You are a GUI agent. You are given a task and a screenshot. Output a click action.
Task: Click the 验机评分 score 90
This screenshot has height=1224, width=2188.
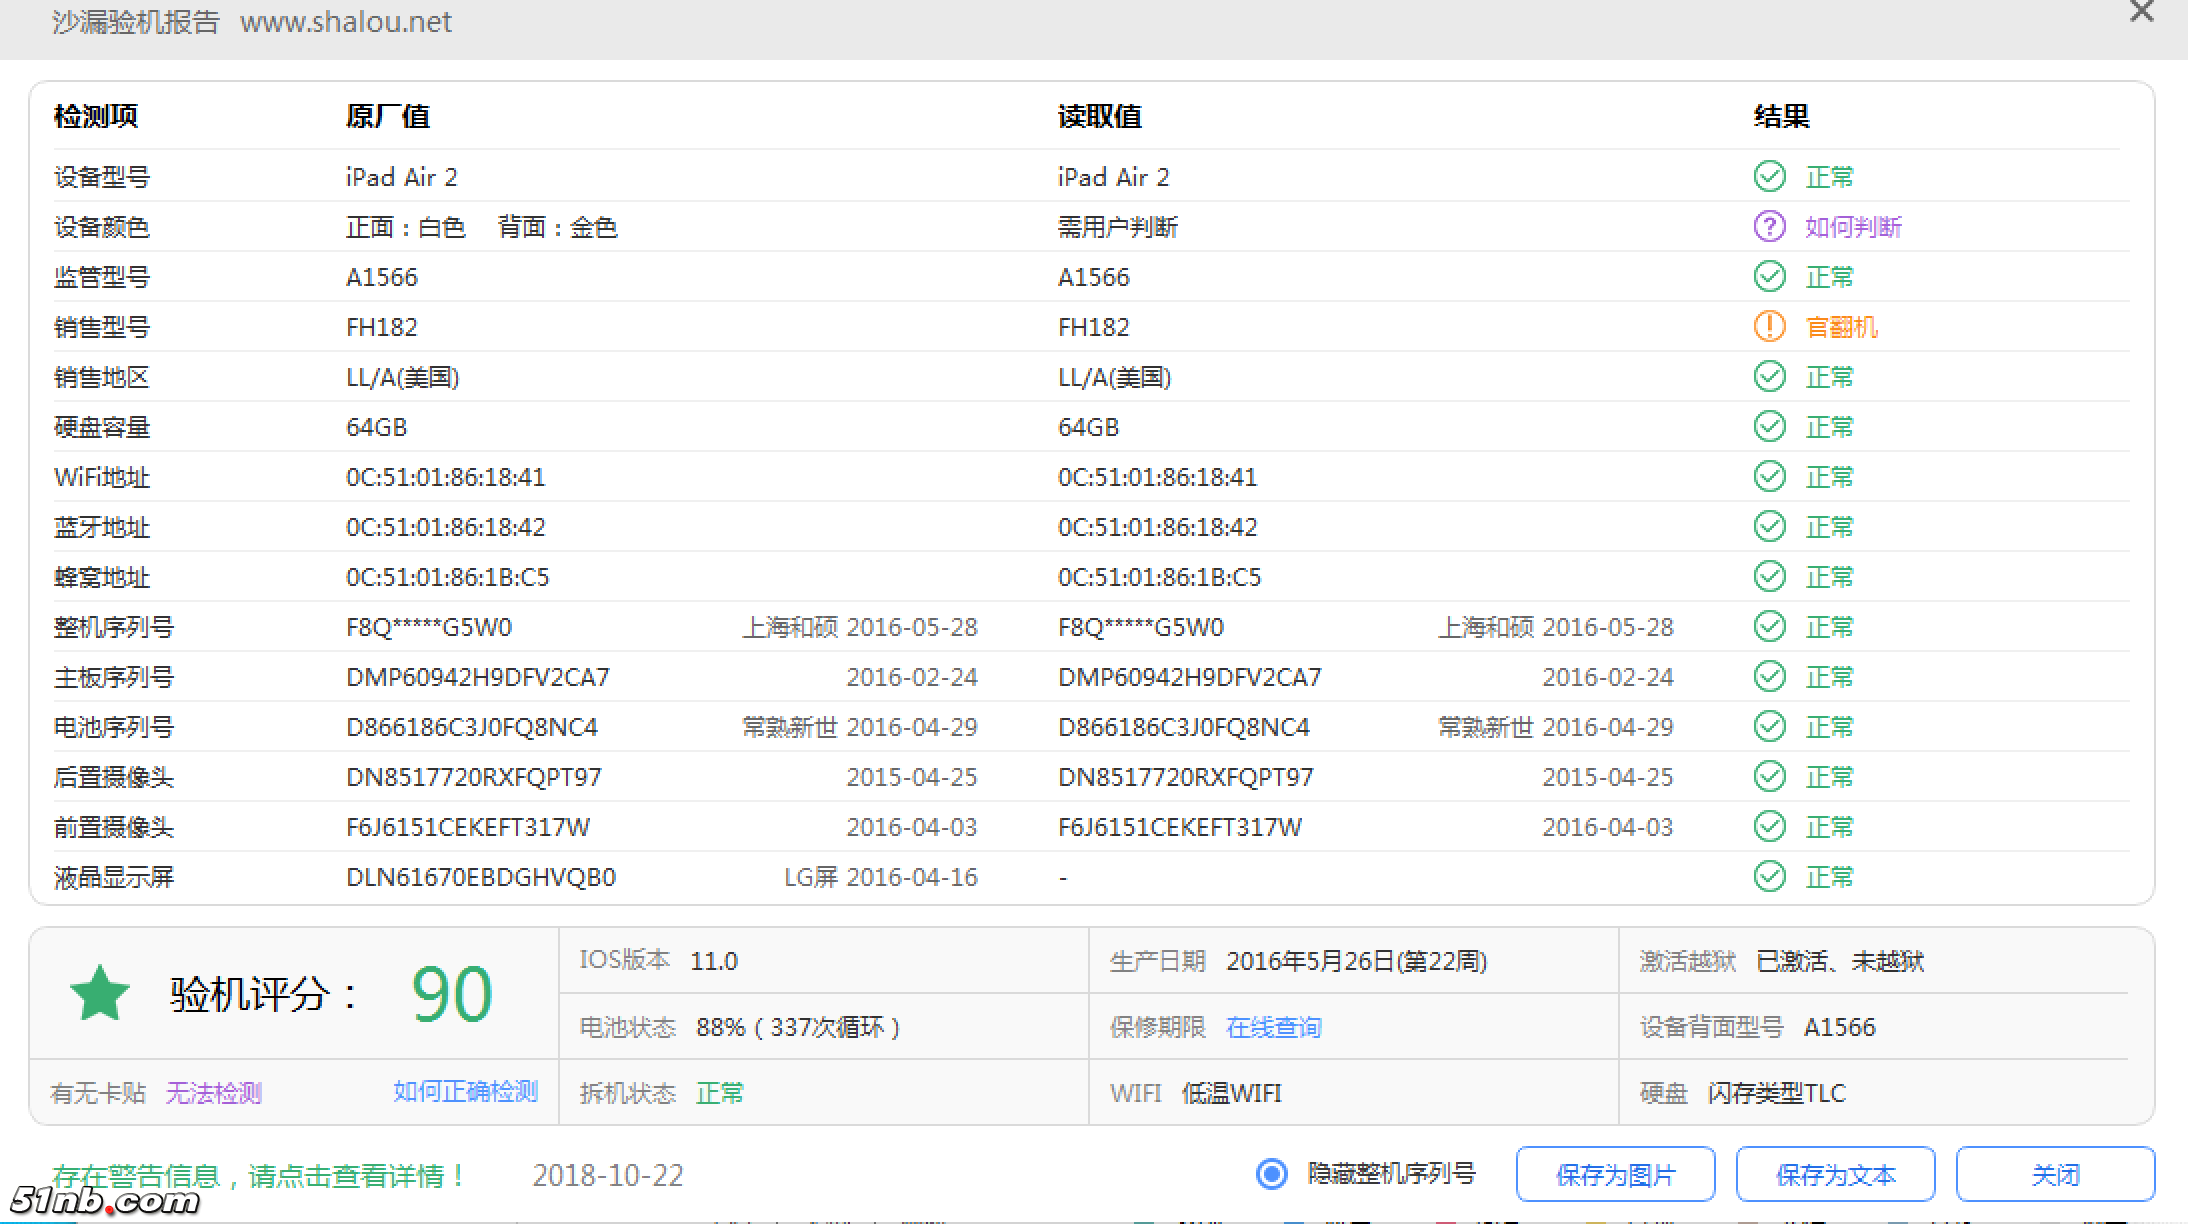[451, 994]
